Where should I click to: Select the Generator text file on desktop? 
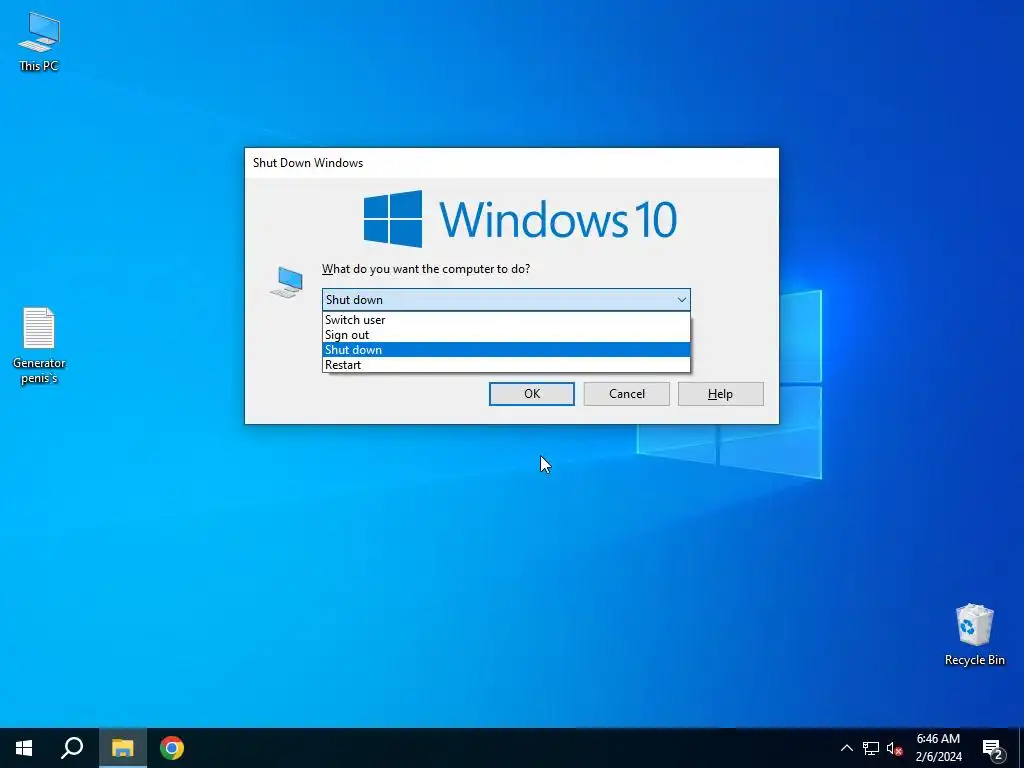click(x=39, y=345)
